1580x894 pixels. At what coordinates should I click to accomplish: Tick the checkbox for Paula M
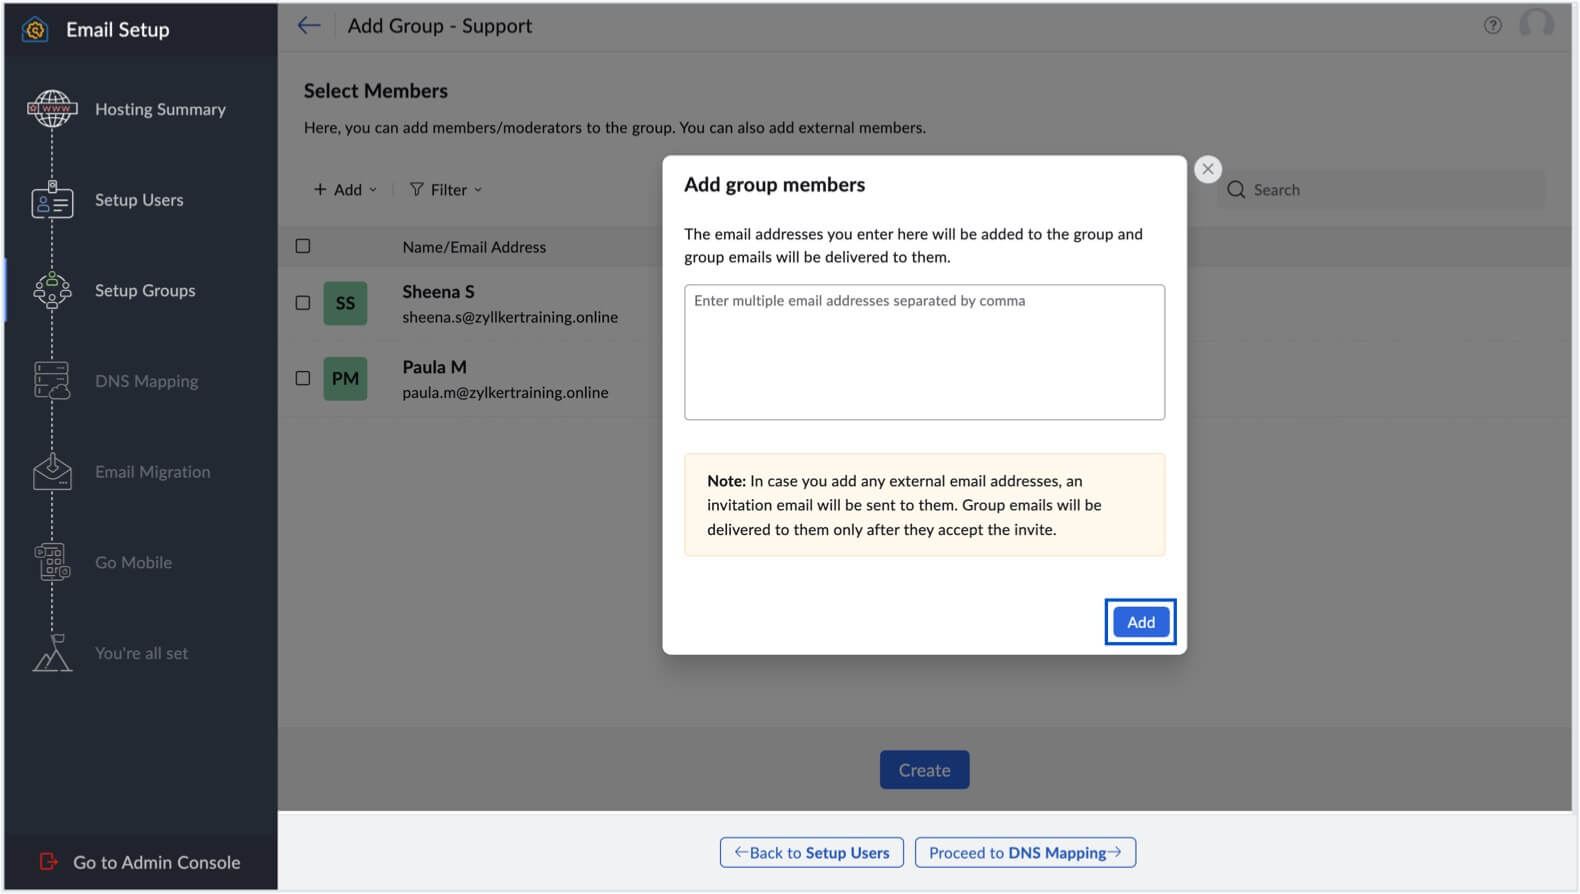click(303, 379)
